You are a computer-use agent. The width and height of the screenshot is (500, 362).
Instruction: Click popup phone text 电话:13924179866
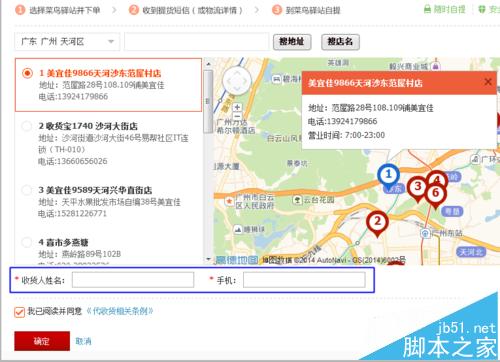click(343, 121)
